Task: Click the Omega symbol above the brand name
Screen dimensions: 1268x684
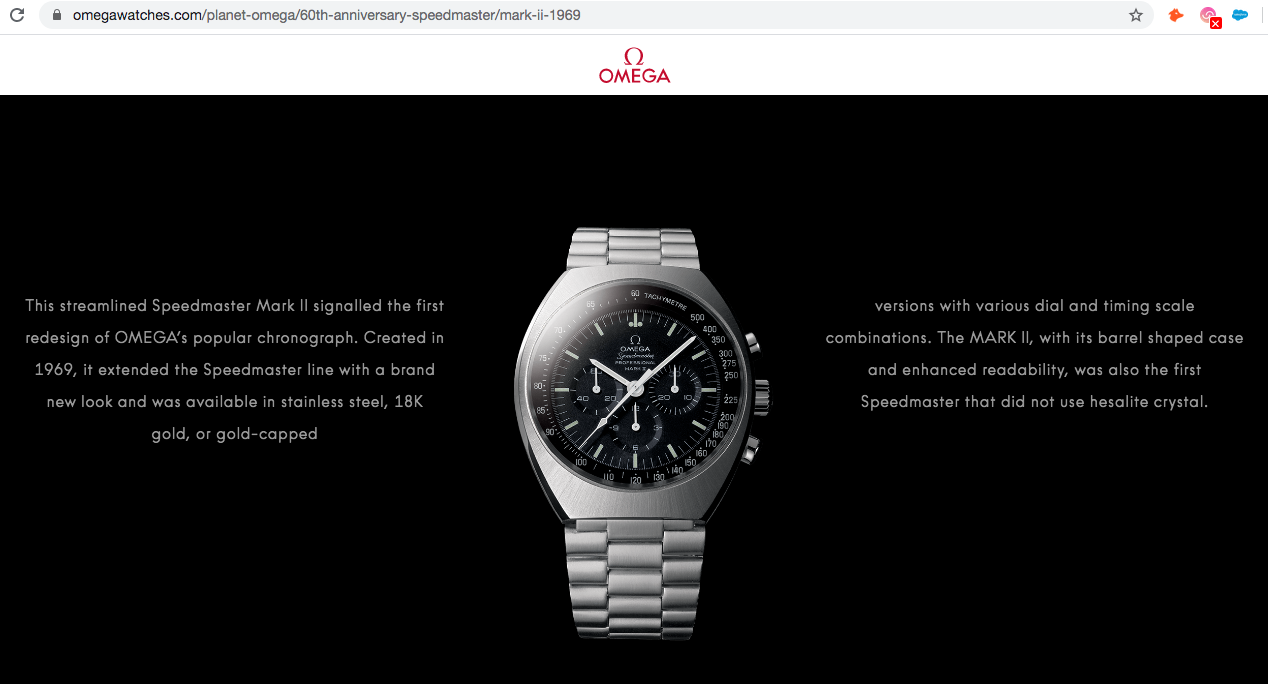Action: (634, 55)
